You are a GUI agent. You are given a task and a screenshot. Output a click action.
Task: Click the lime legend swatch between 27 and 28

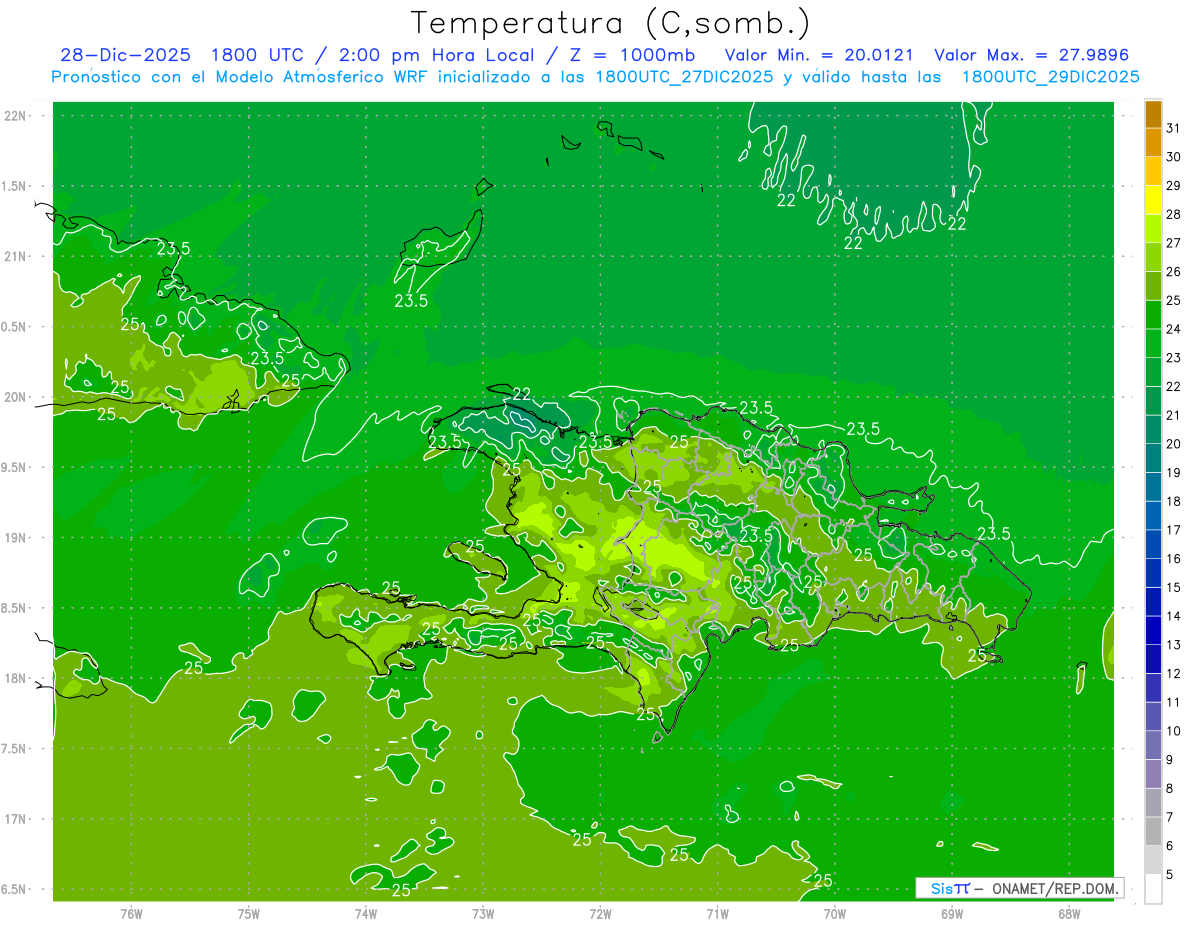coord(1153,228)
